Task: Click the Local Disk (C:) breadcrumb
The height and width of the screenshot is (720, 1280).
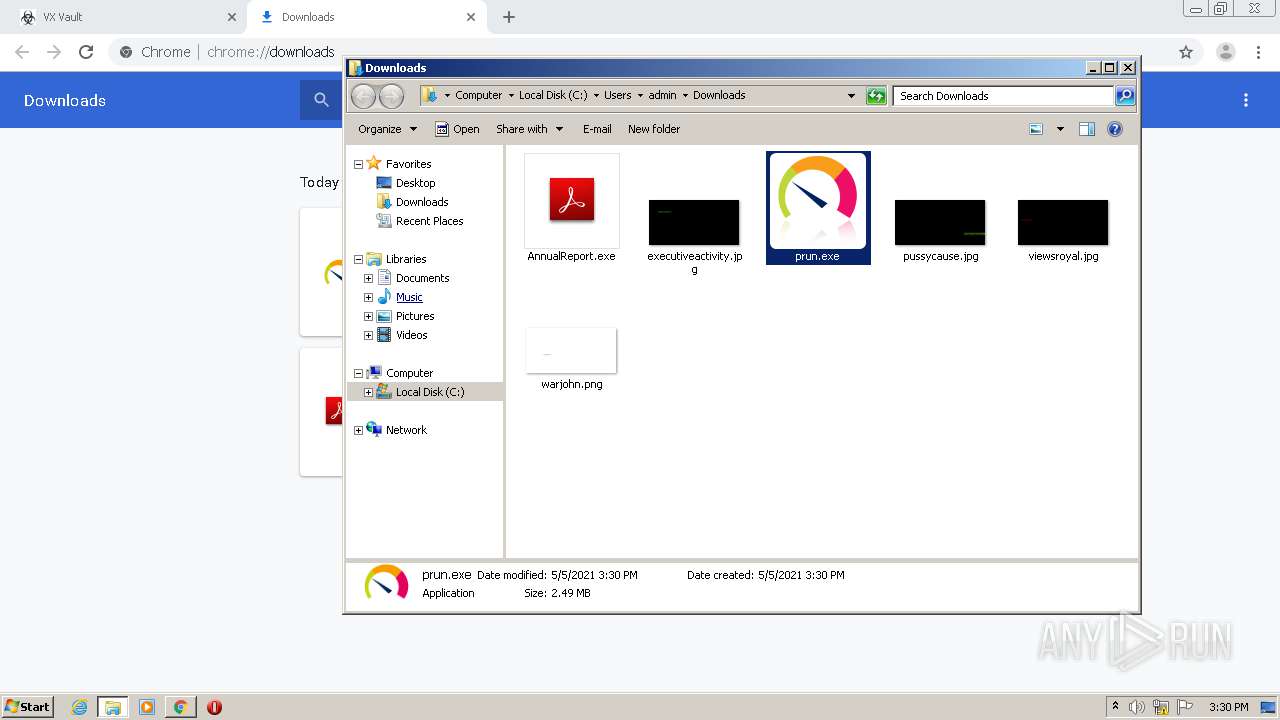Action: tap(553, 95)
